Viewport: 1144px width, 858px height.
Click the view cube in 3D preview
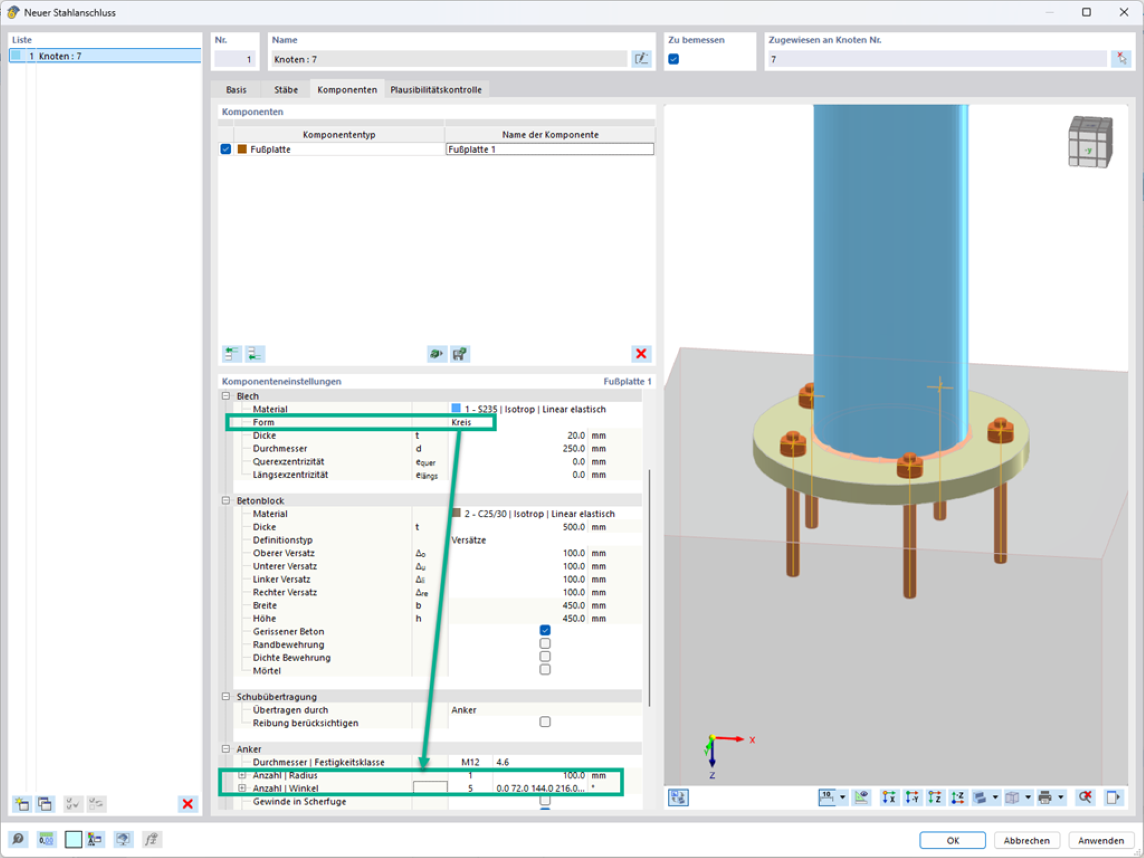click(x=1090, y=142)
